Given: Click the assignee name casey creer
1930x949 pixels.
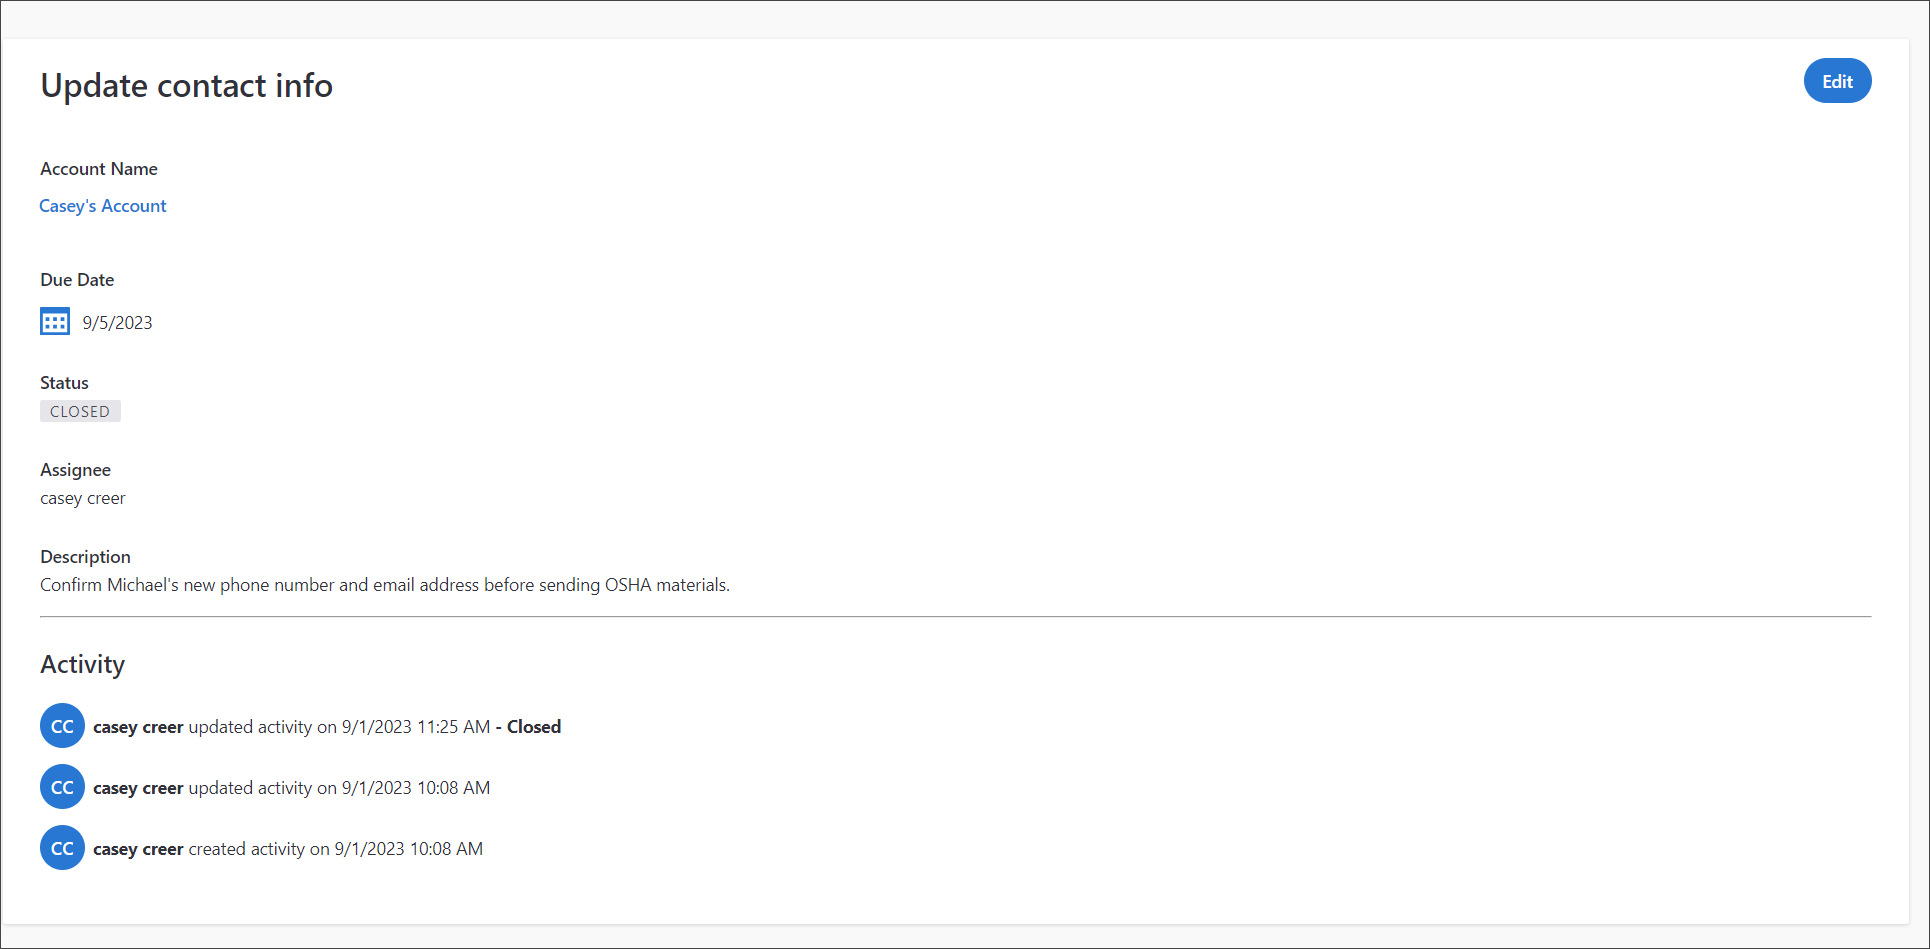Looking at the screenshot, I should [x=83, y=498].
